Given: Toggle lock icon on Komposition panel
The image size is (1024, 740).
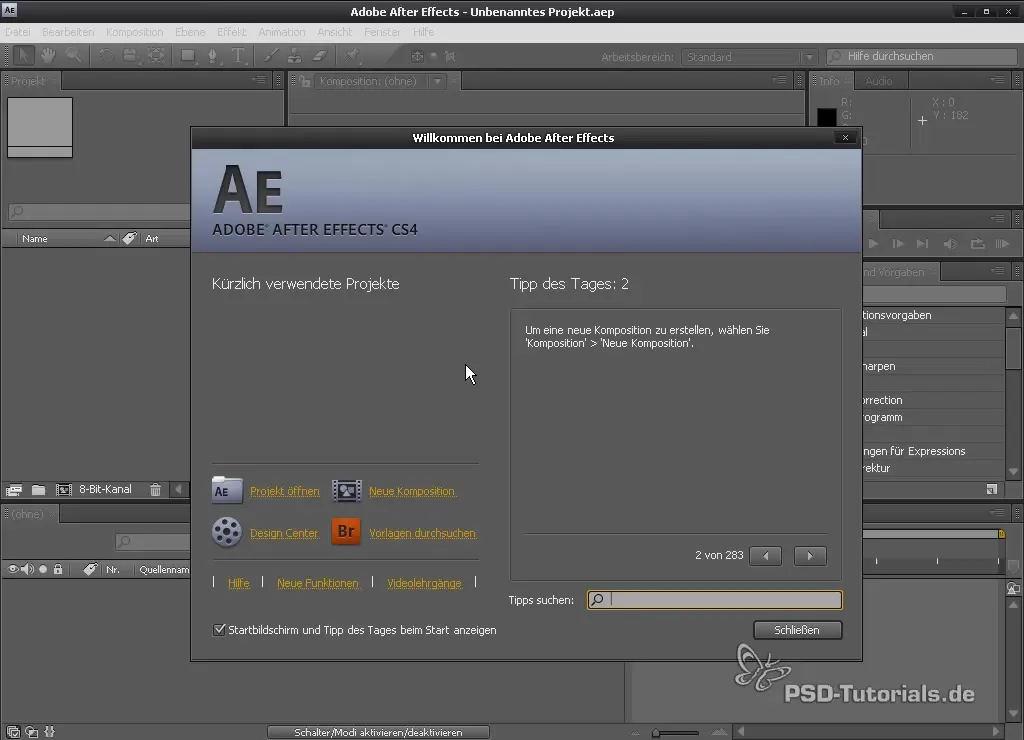Looking at the screenshot, I should point(304,81).
